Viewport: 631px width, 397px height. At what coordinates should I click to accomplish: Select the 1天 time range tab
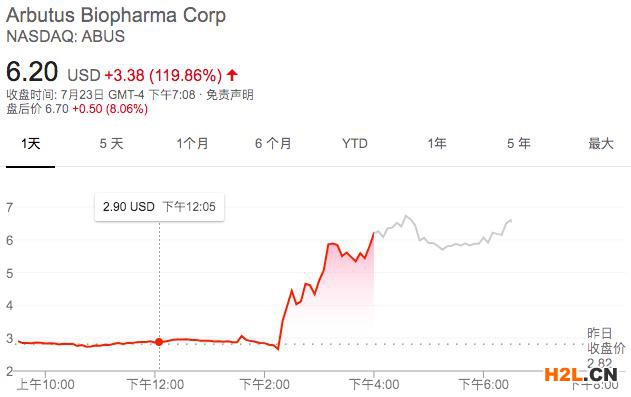pyautogui.click(x=31, y=144)
